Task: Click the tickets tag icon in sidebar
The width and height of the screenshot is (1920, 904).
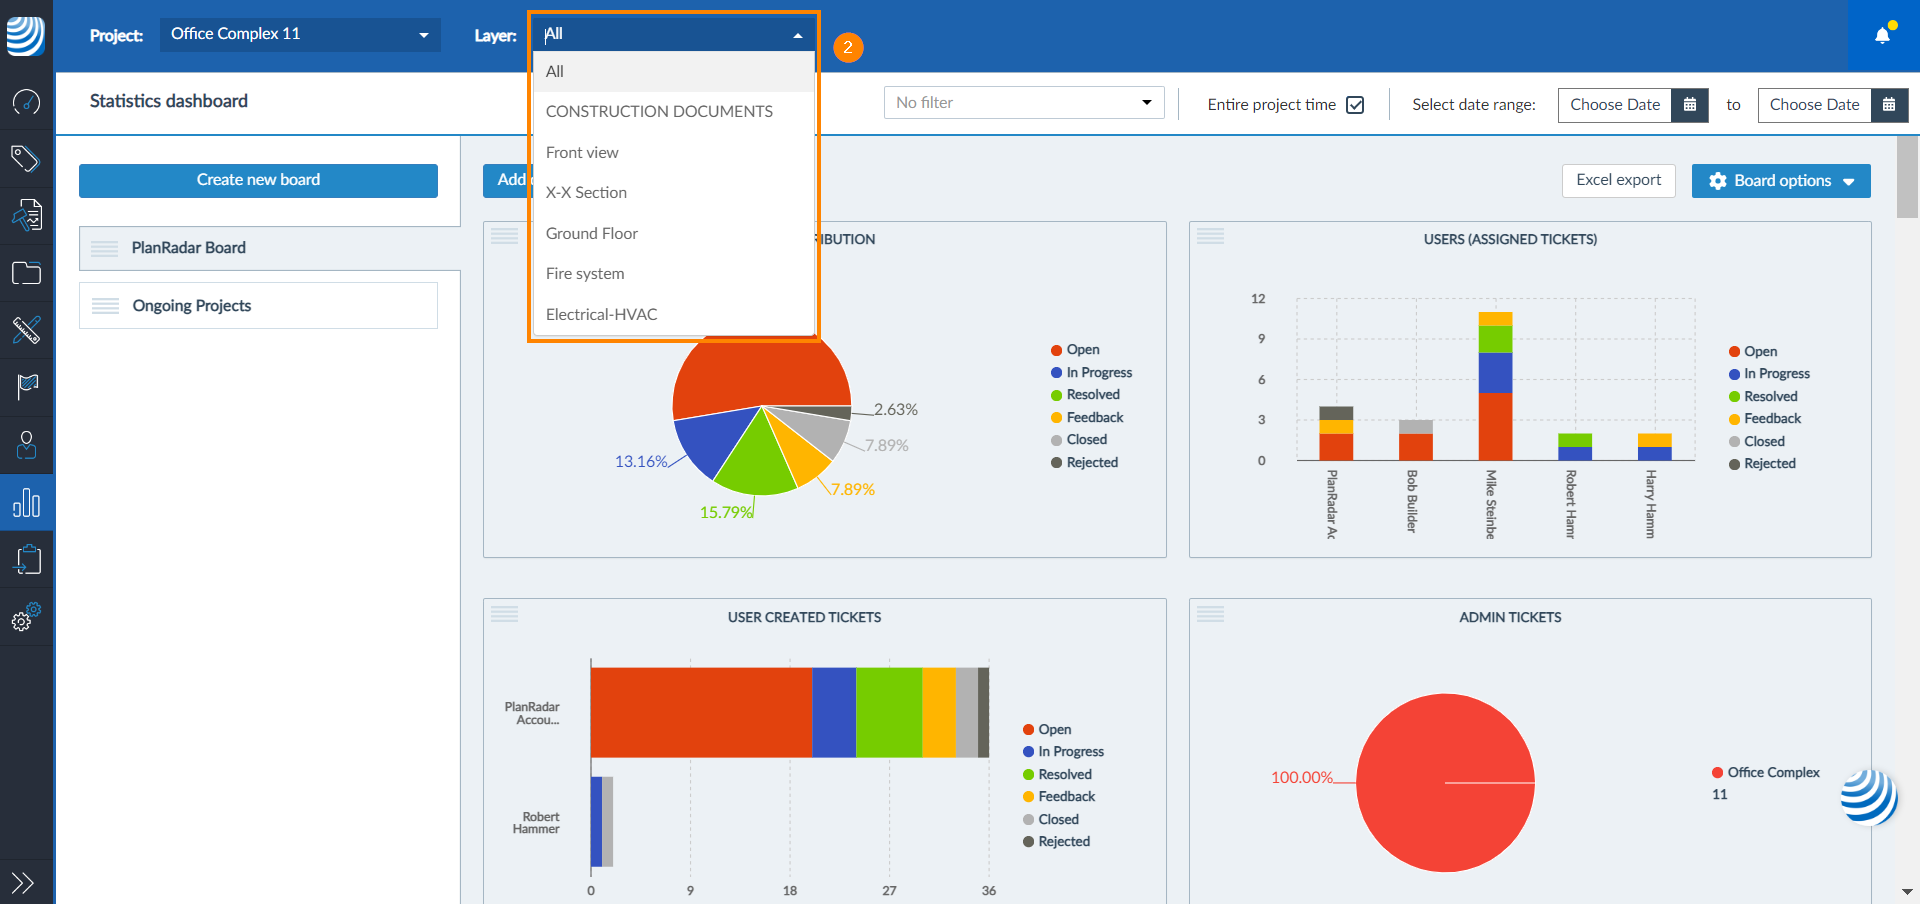Action: click(x=26, y=158)
